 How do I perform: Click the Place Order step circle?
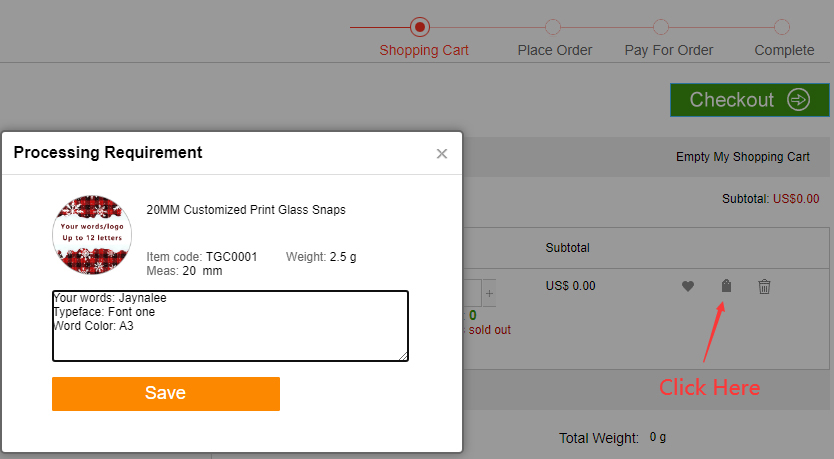point(553,27)
